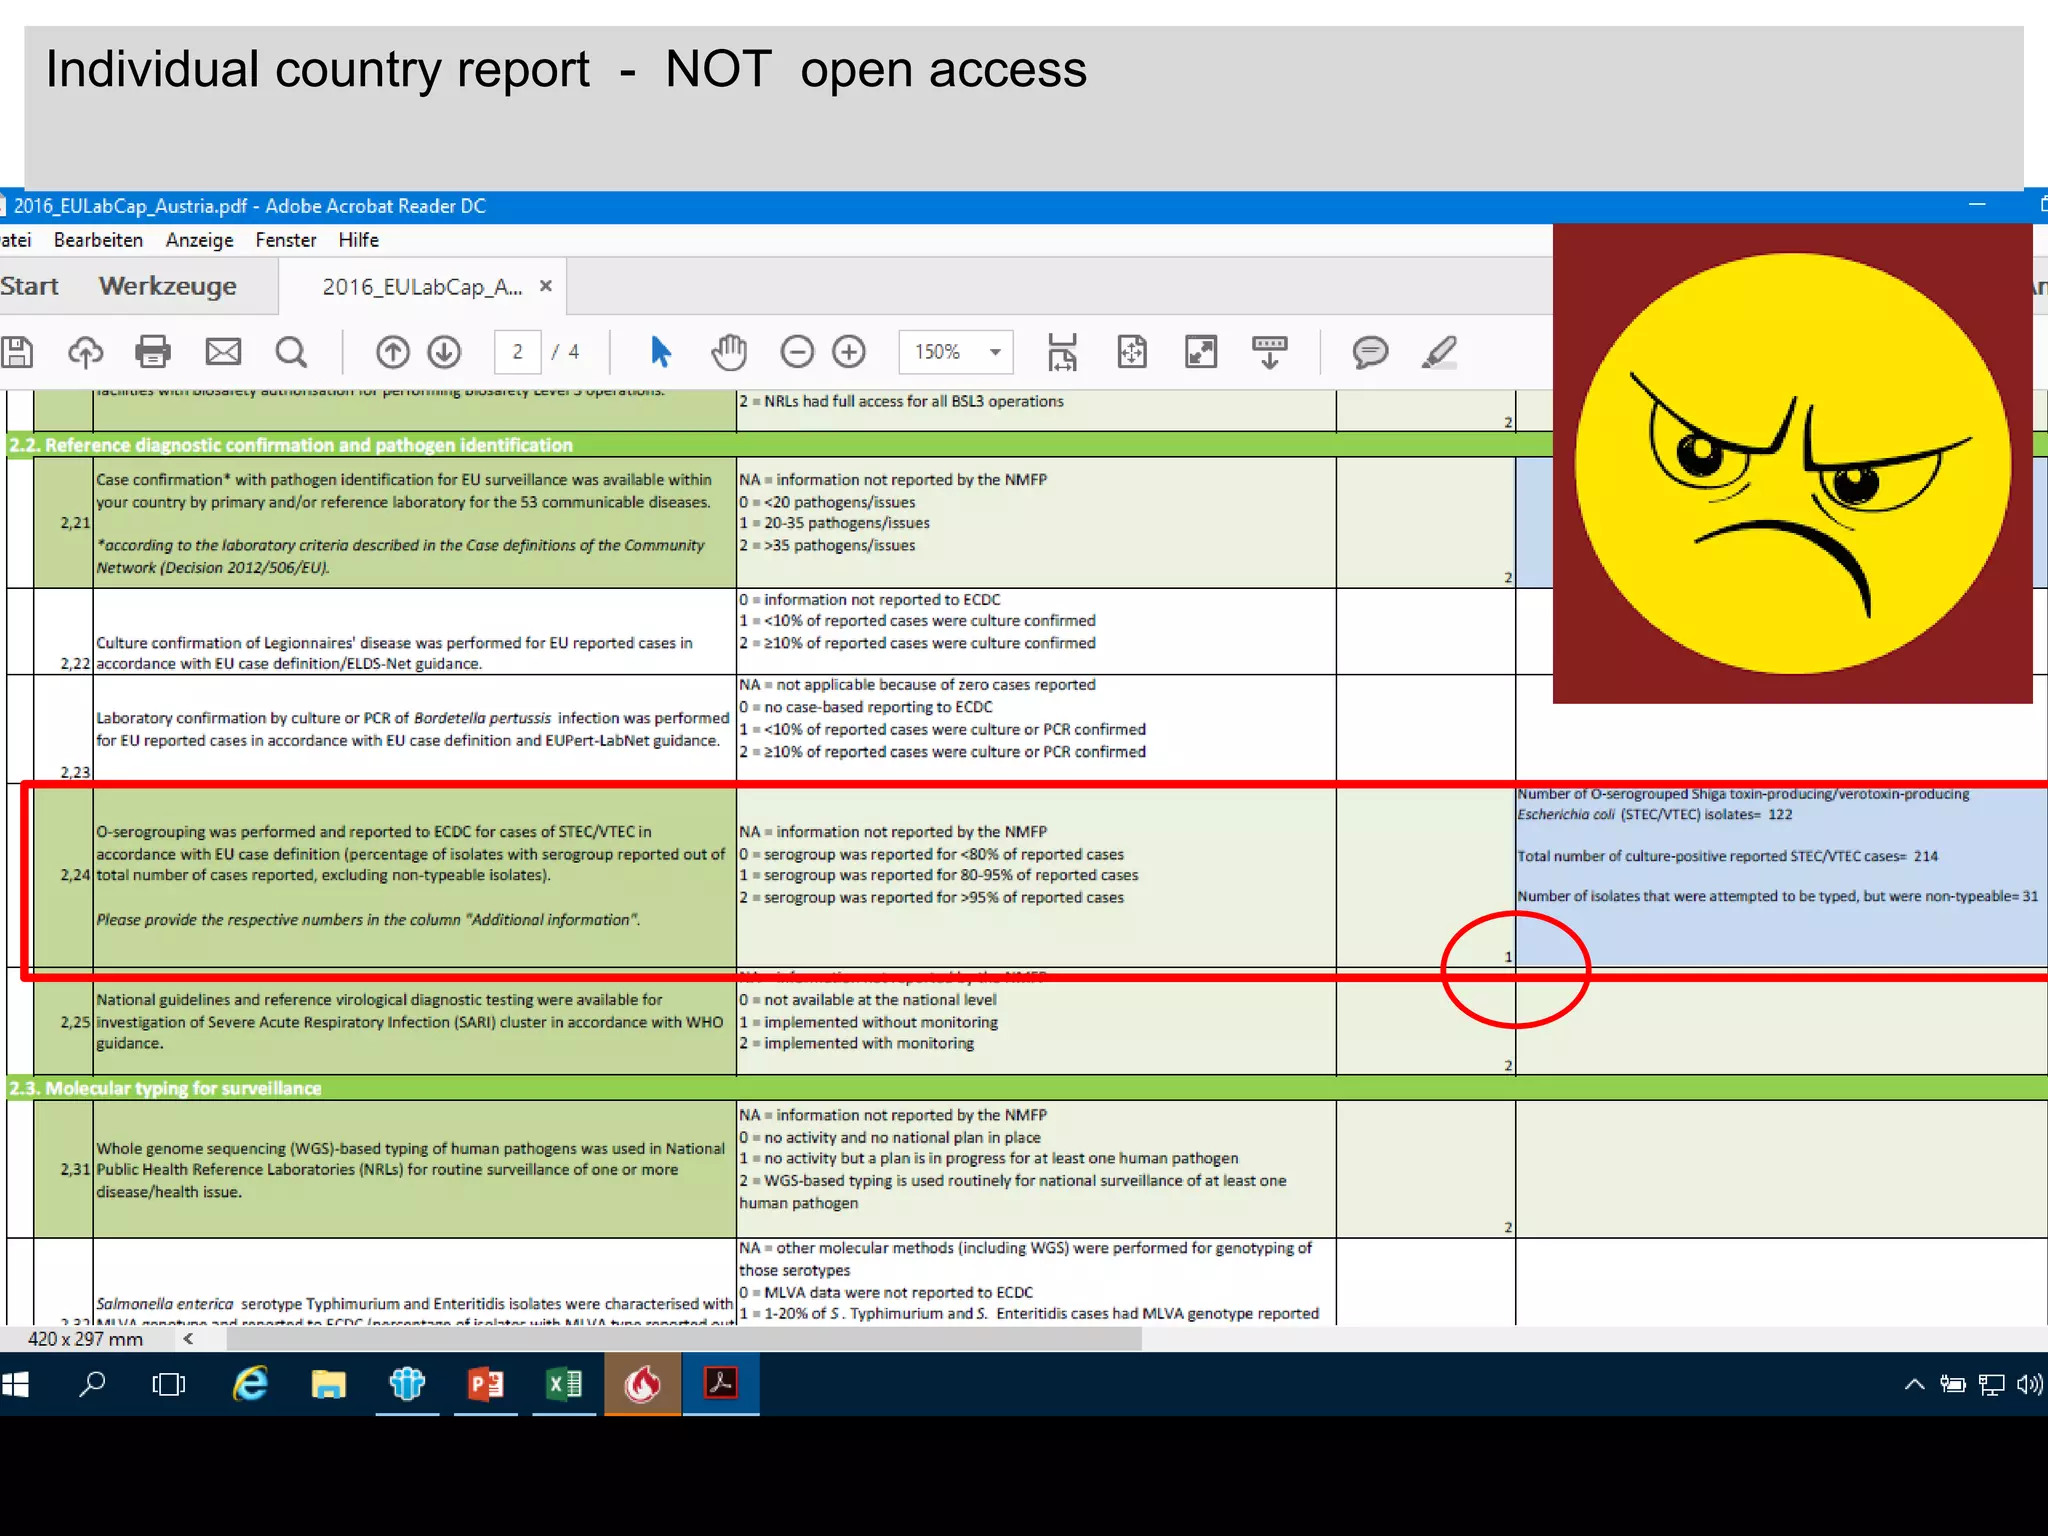Open the find text magnifier icon

291,352
